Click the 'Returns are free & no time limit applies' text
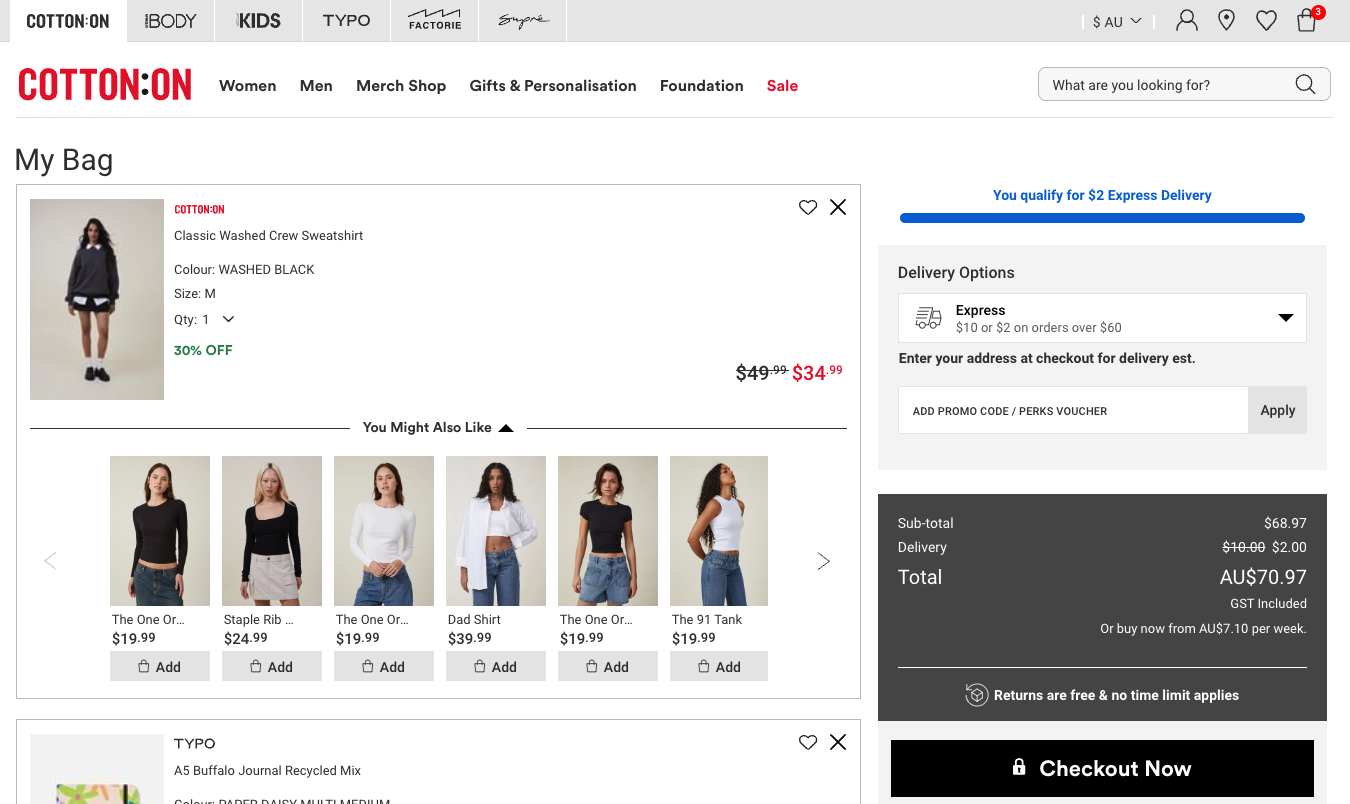 pyautogui.click(x=1116, y=695)
